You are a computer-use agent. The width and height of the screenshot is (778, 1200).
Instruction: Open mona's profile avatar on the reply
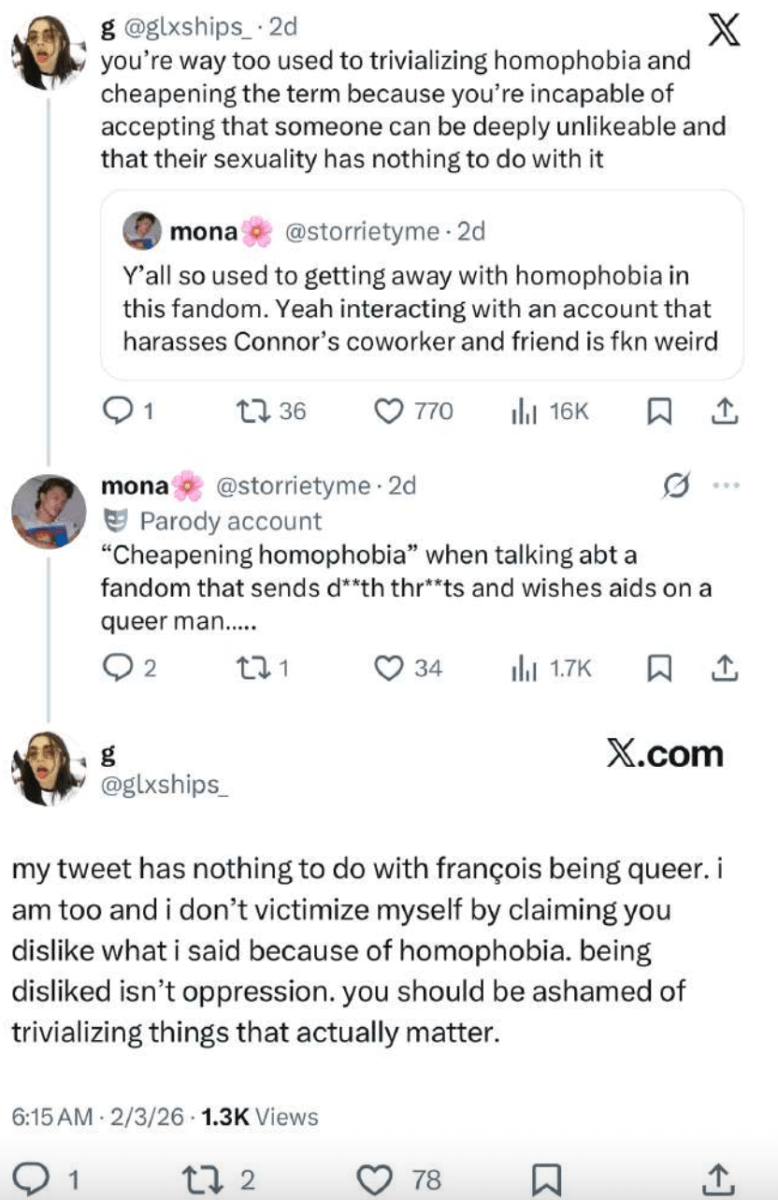(48, 510)
